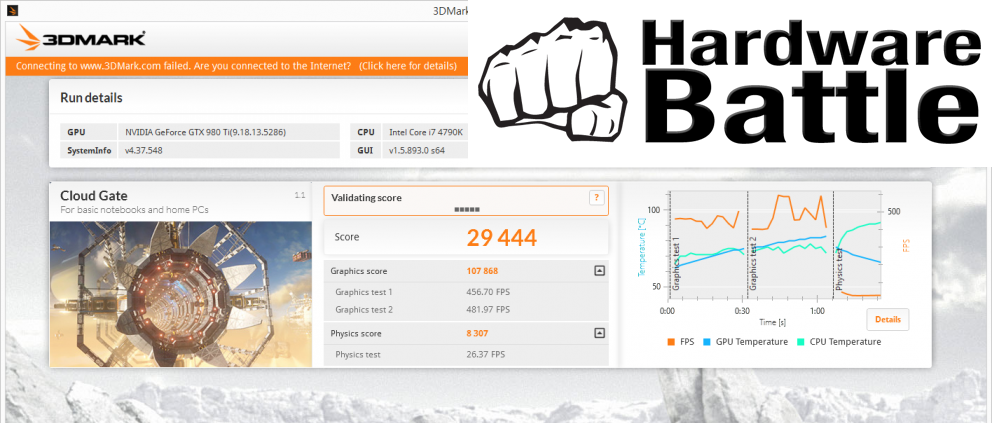The width and height of the screenshot is (992, 423).
Task: Click the blue GPU Temperature legend square
Action: coord(708,342)
